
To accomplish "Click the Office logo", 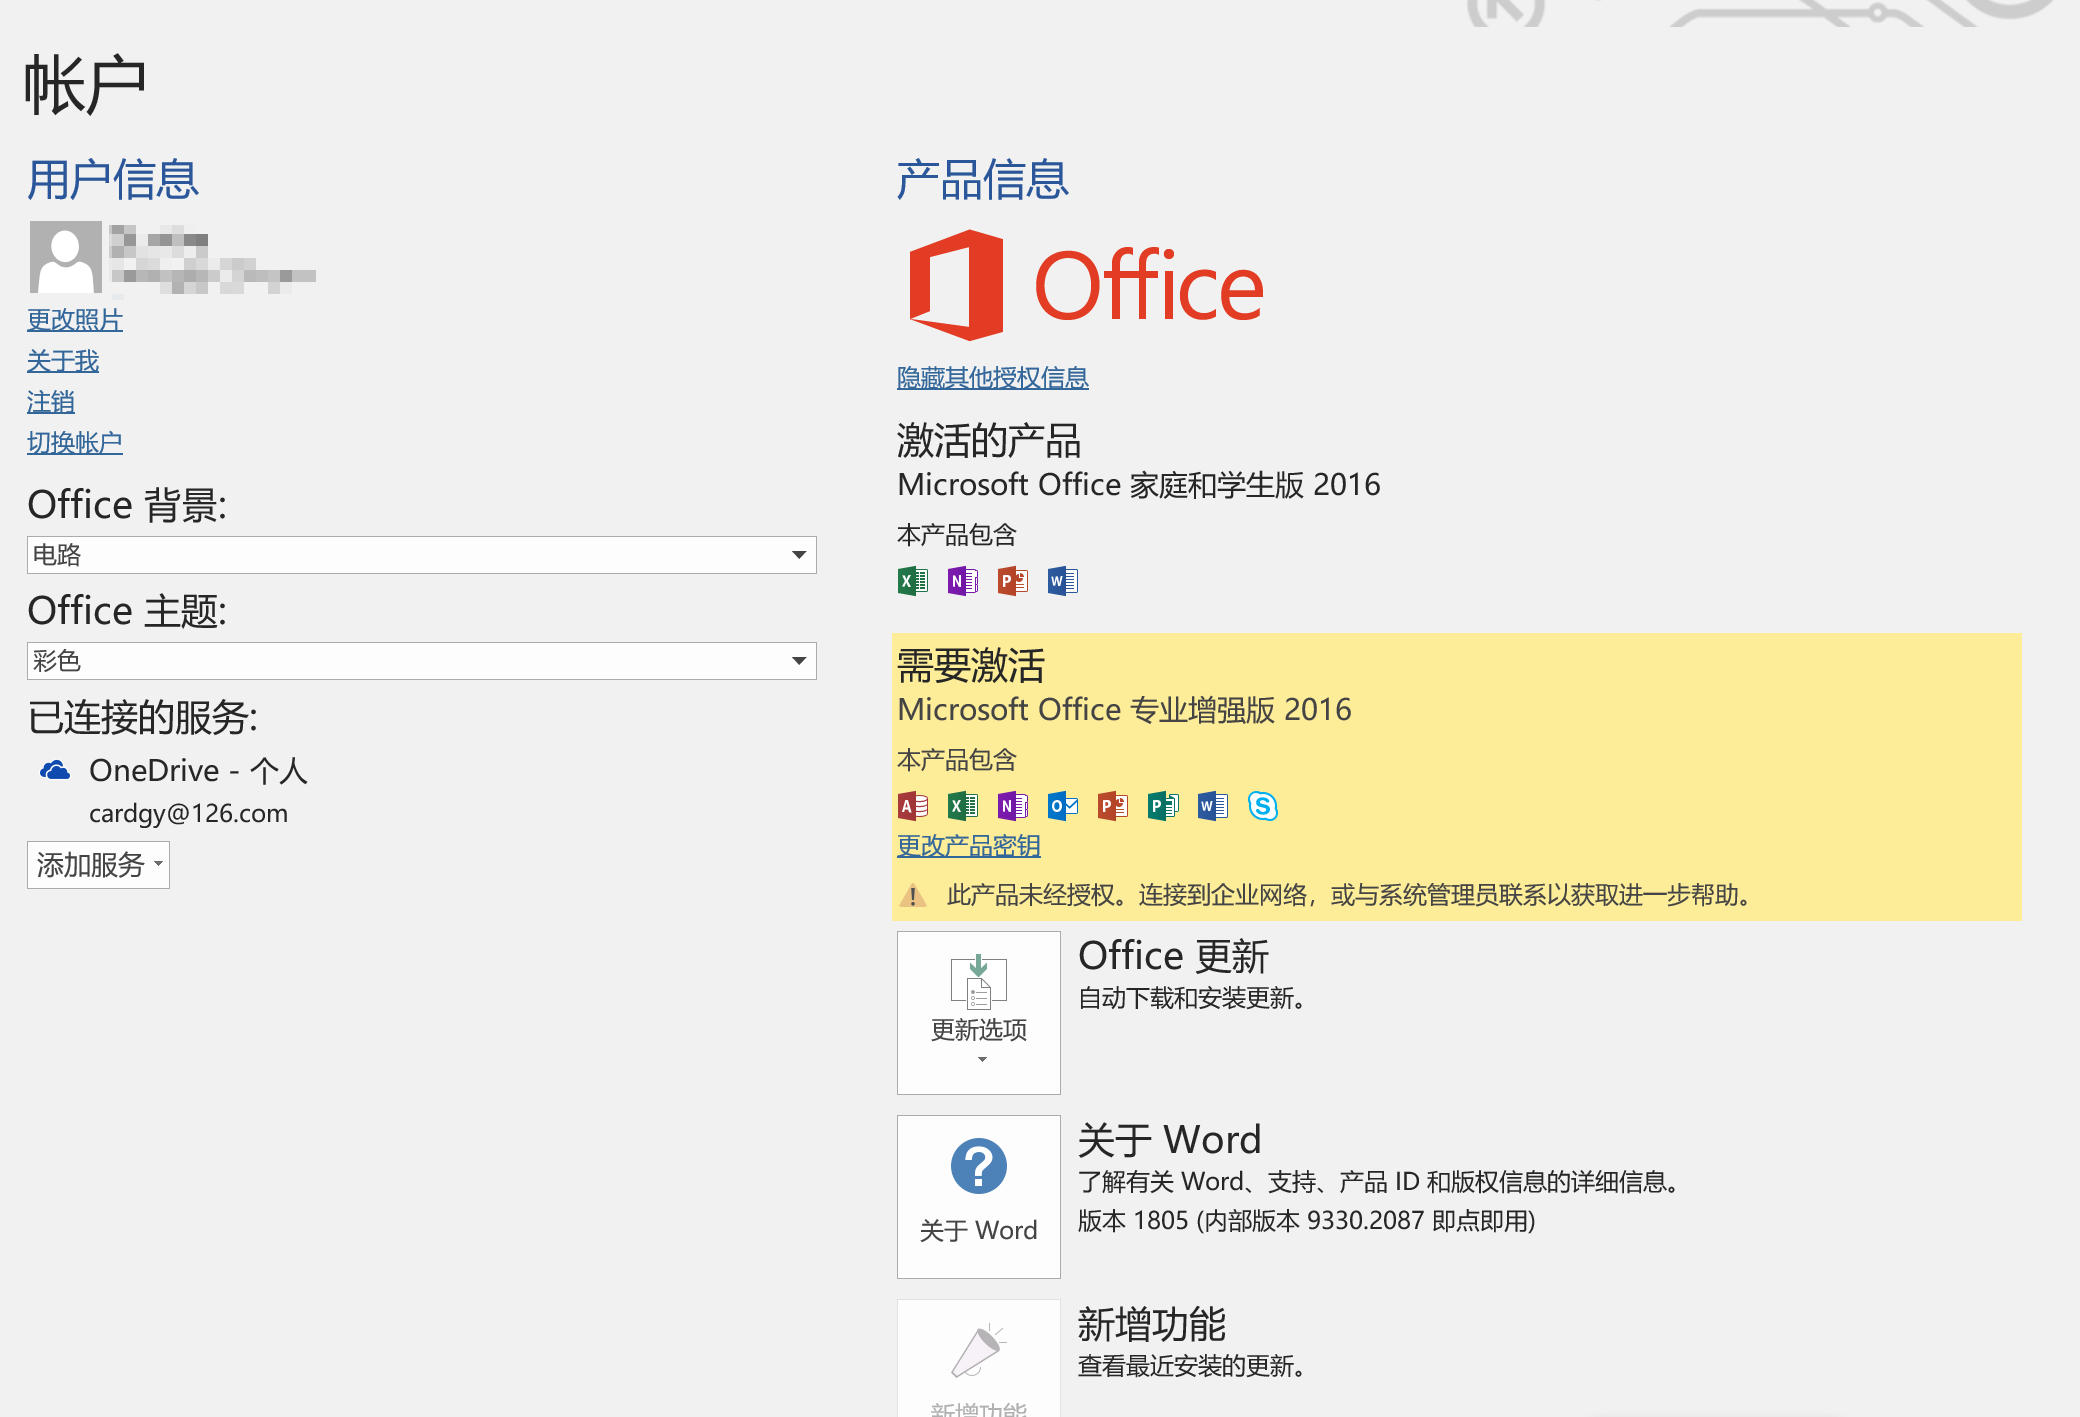I will (x=1086, y=286).
